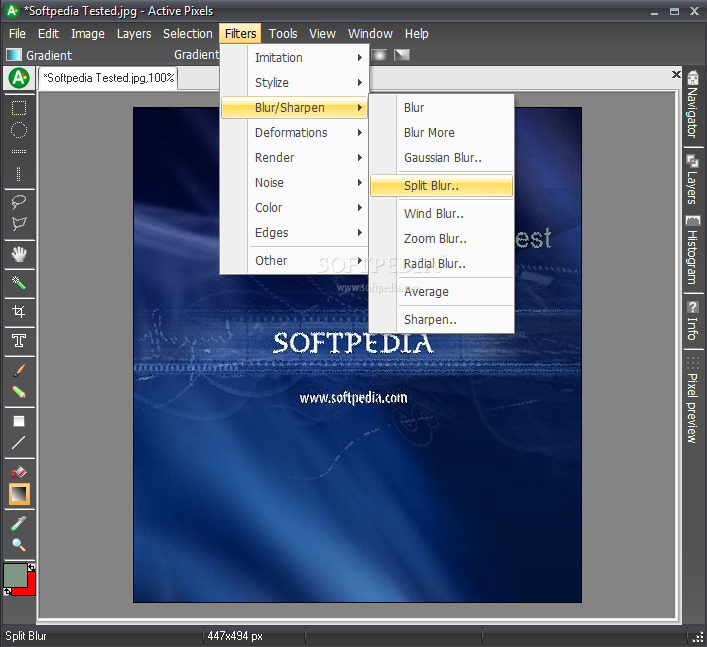
Task: Open the Help menu
Action: coord(417,34)
